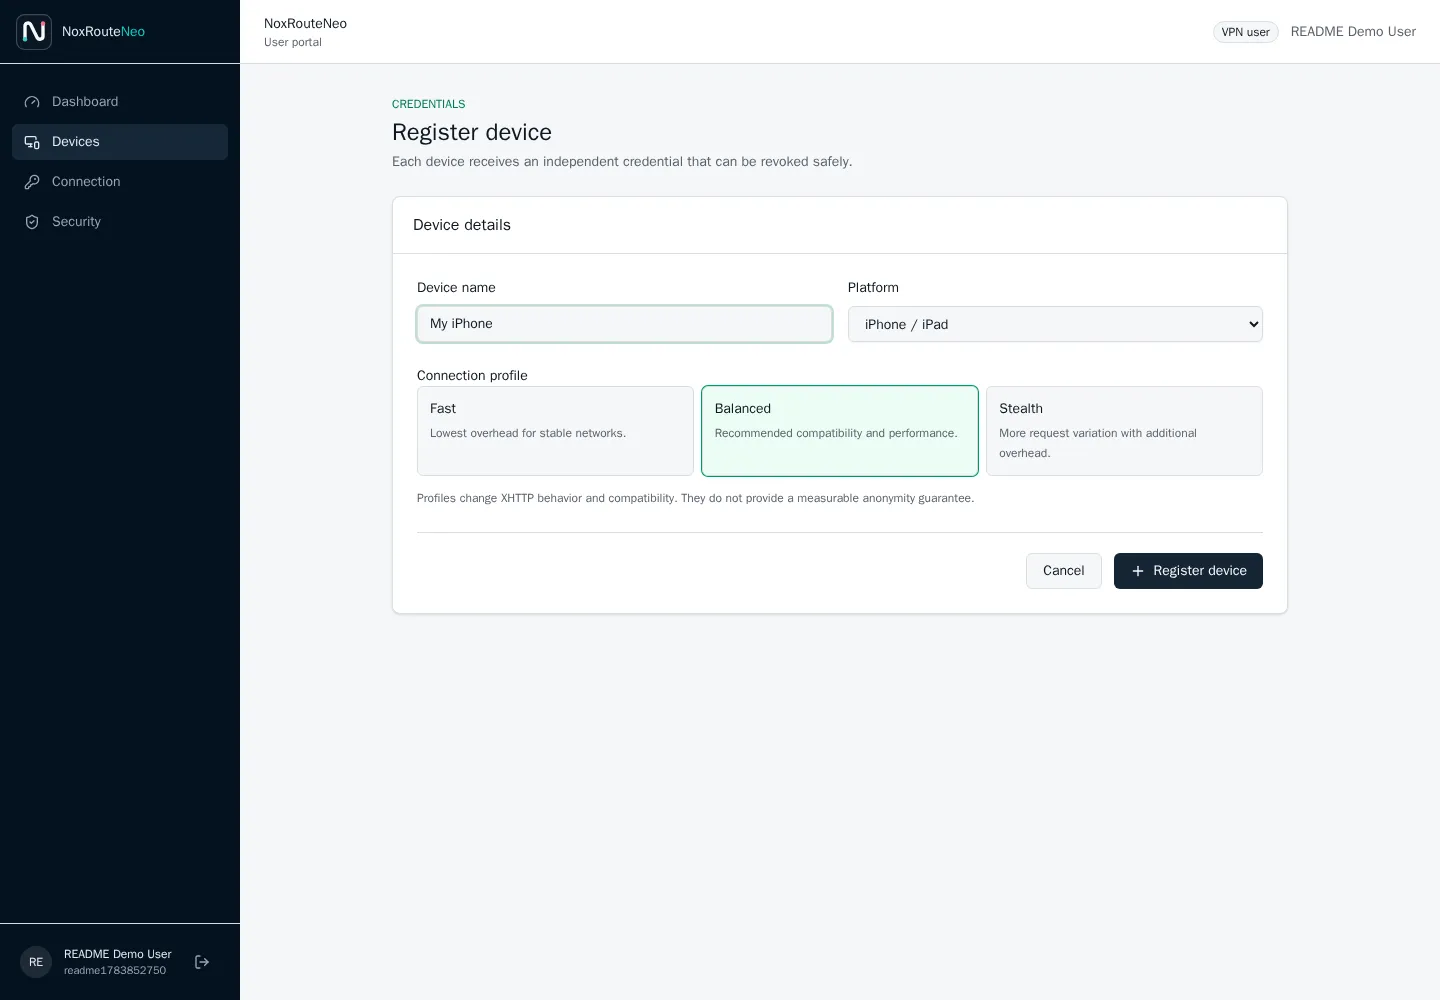The image size is (1440, 1000).
Task: Click the VPN user badge
Action: 1246,32
